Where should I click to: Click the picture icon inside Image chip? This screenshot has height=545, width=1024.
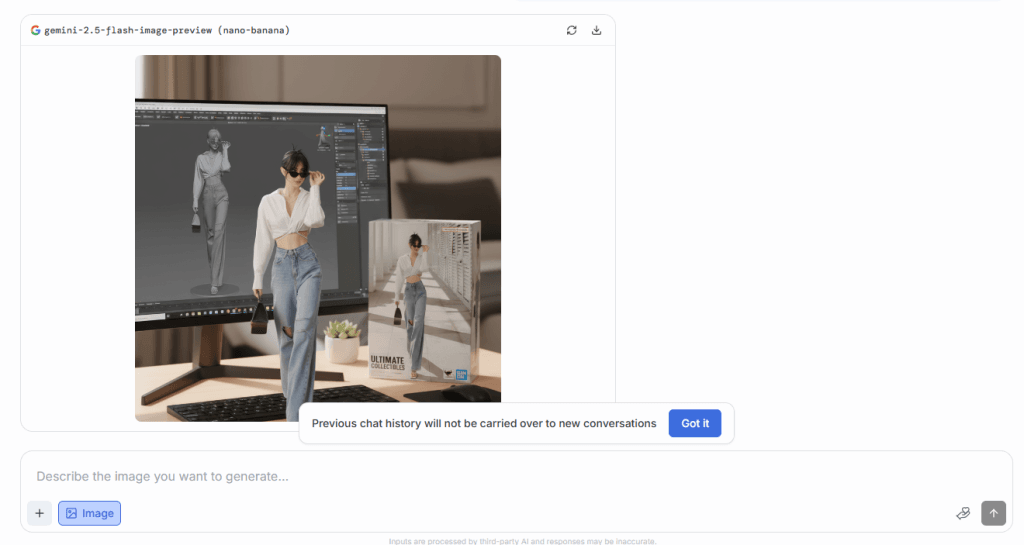71,513
